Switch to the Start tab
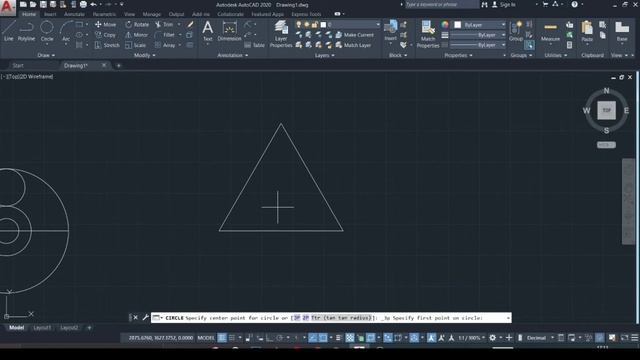This screenshot has height=360, width=640. (18, 65)
